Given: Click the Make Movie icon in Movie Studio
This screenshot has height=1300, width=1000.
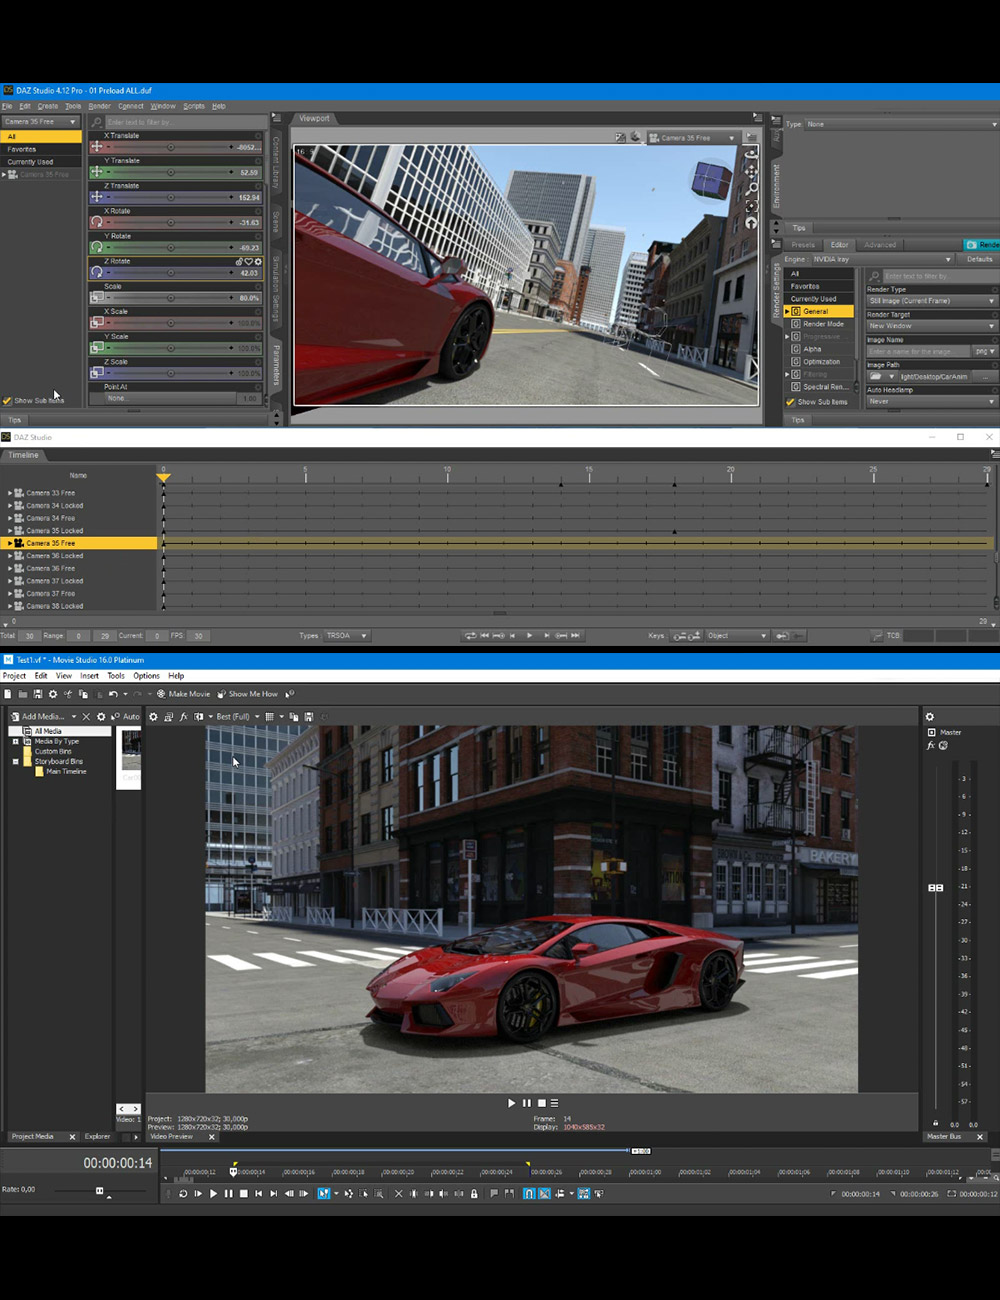Looking at the screenshot, I should pos(160,693).
